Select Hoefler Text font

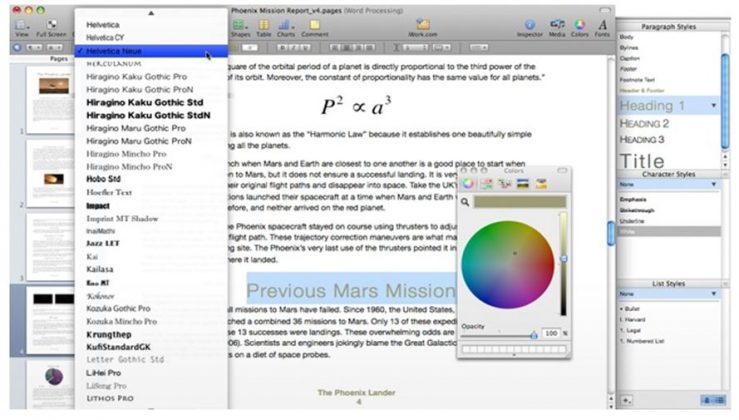point(110,192)
